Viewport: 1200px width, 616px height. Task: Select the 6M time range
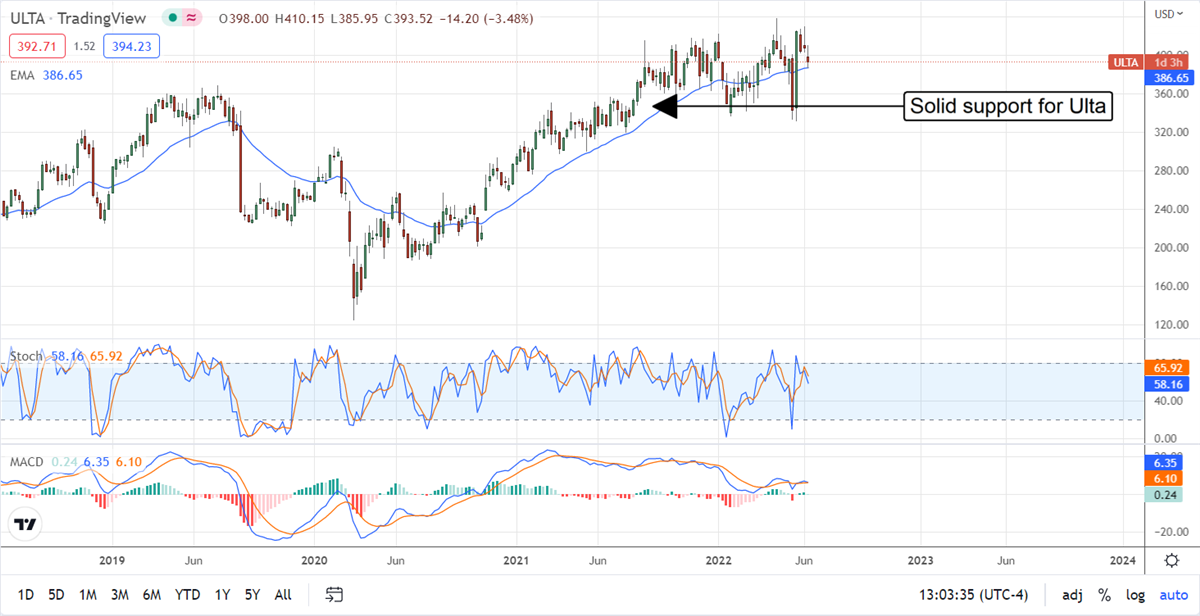click(x=152, y=595)
